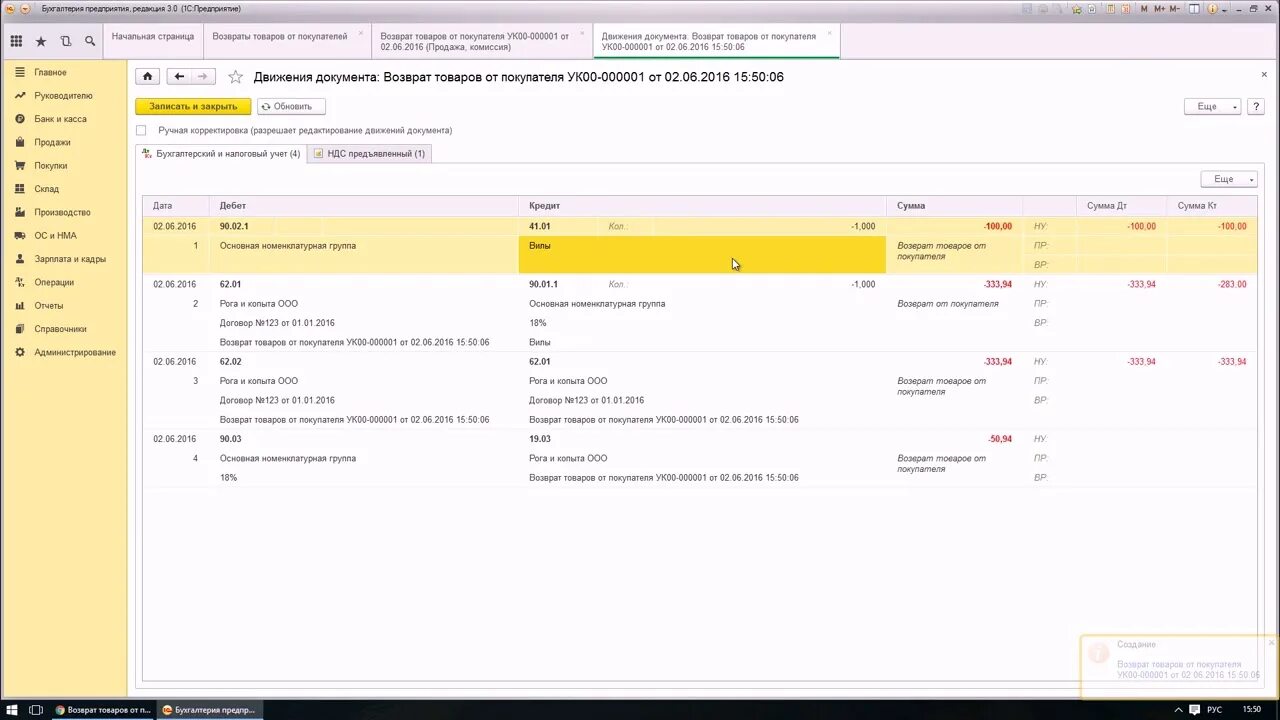Open Покупки section in sidebar
Image resolution: width=1280 pixels, height=720 pixels.
coord(51,166)
